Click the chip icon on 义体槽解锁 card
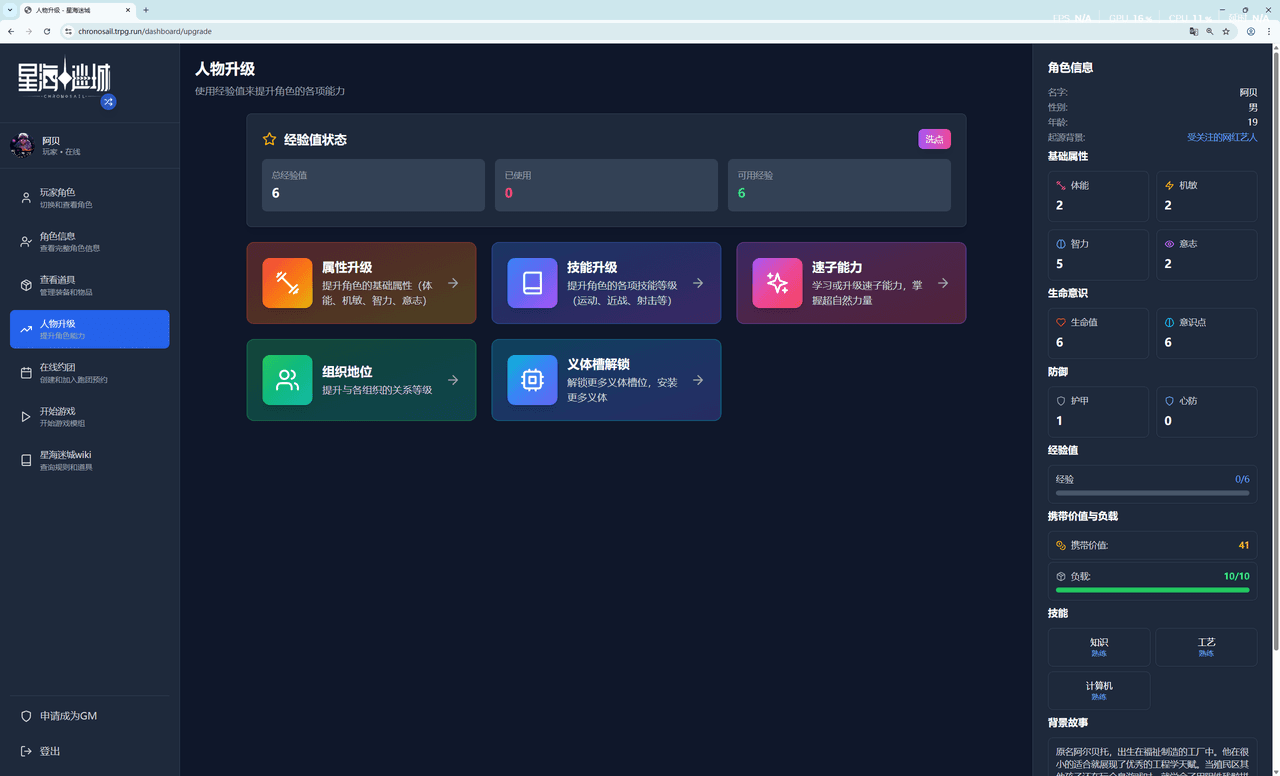 point(531,380)
